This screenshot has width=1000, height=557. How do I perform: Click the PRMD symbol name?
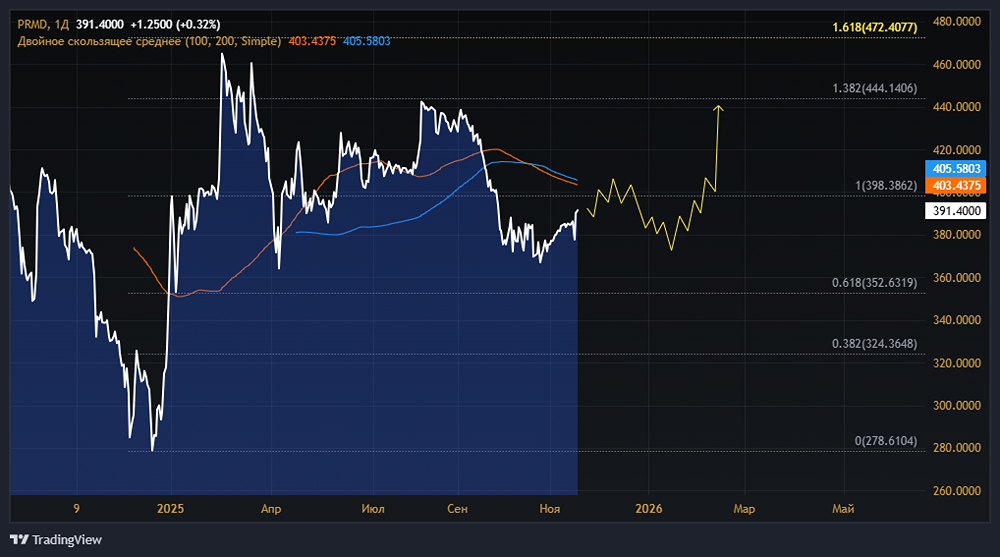click(32, 25)
